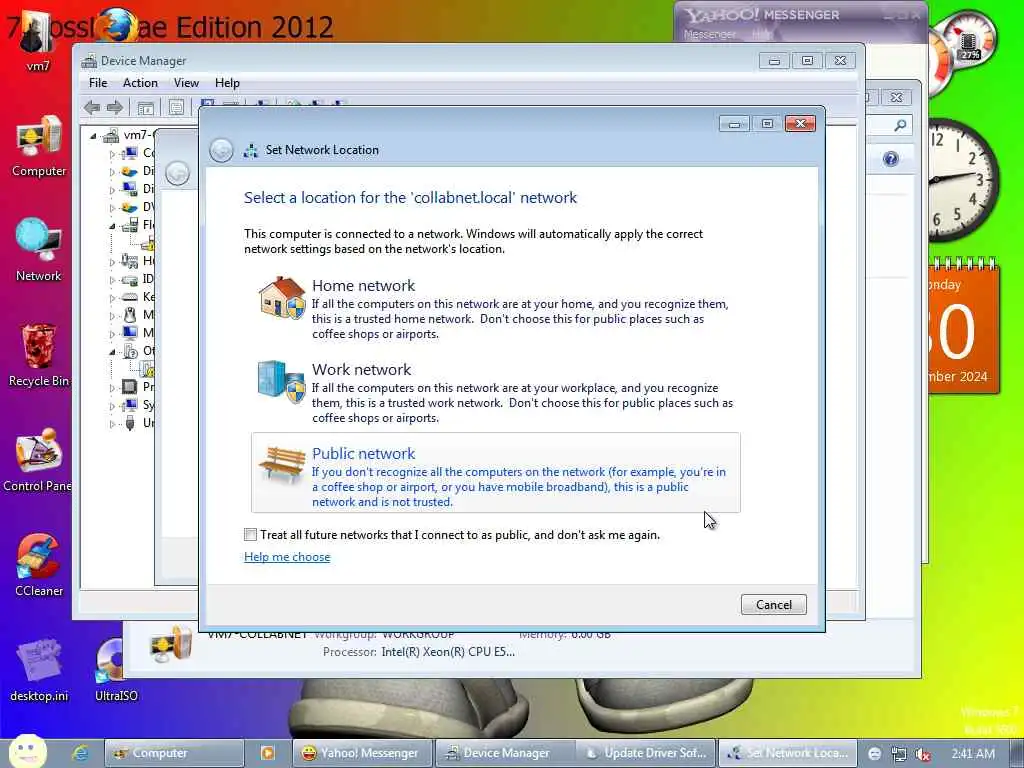Click the calendar desktop gadget
The height and width of the screenshot is (768, 1024).
[x=963, y=326]
